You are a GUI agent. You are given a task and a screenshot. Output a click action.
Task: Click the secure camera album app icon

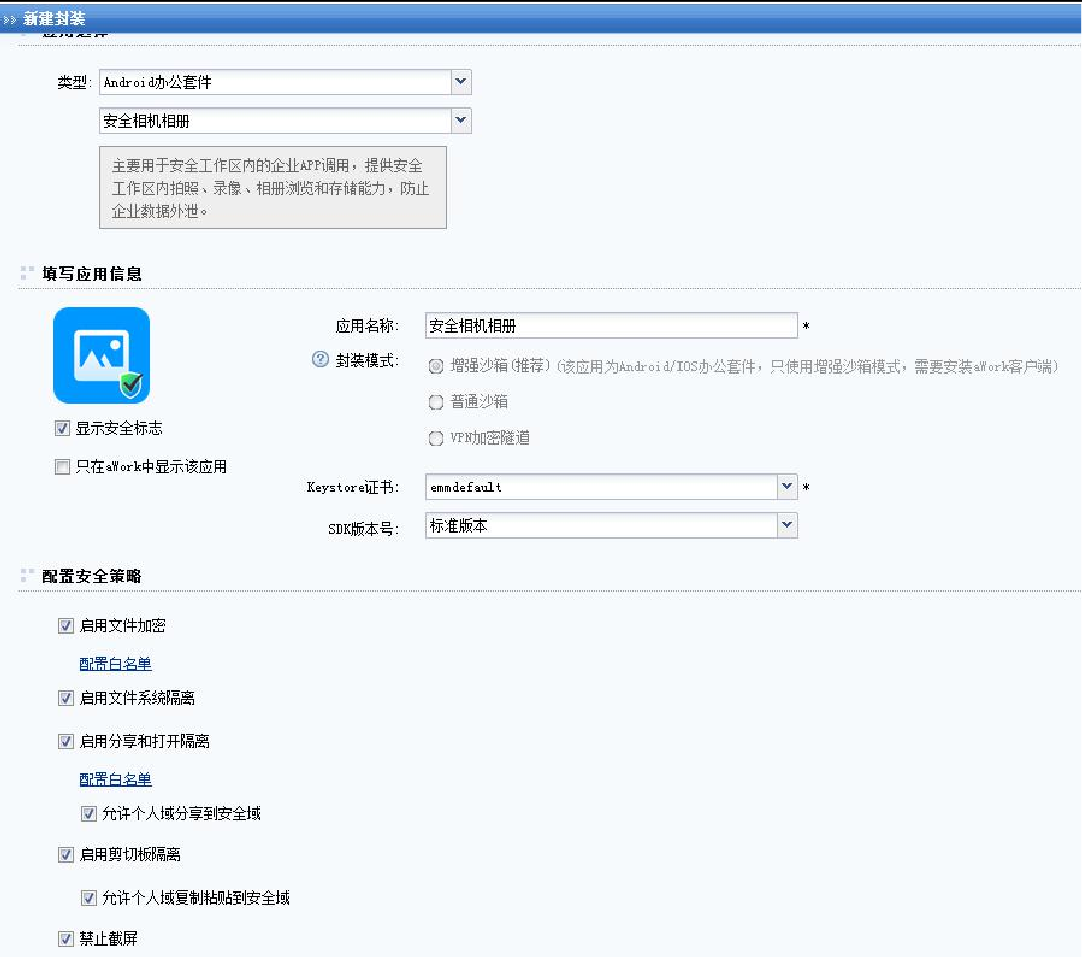[x=101, y=355]
